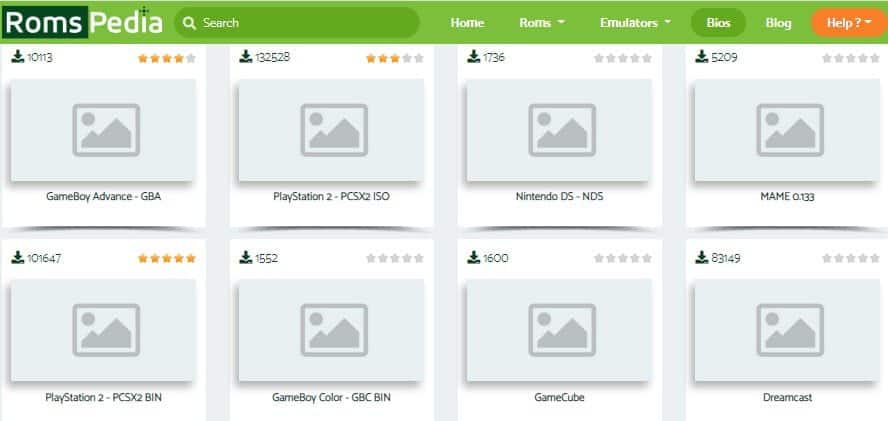Click download icon beside 10113
Viewport: 888px width, 421px height.
coord(18,57)
